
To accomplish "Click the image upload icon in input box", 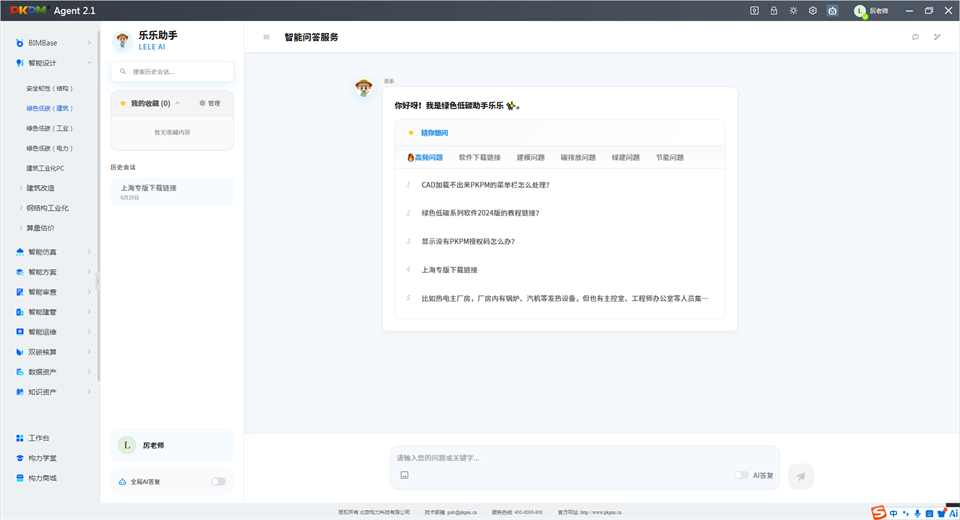I will click(405, 475).
